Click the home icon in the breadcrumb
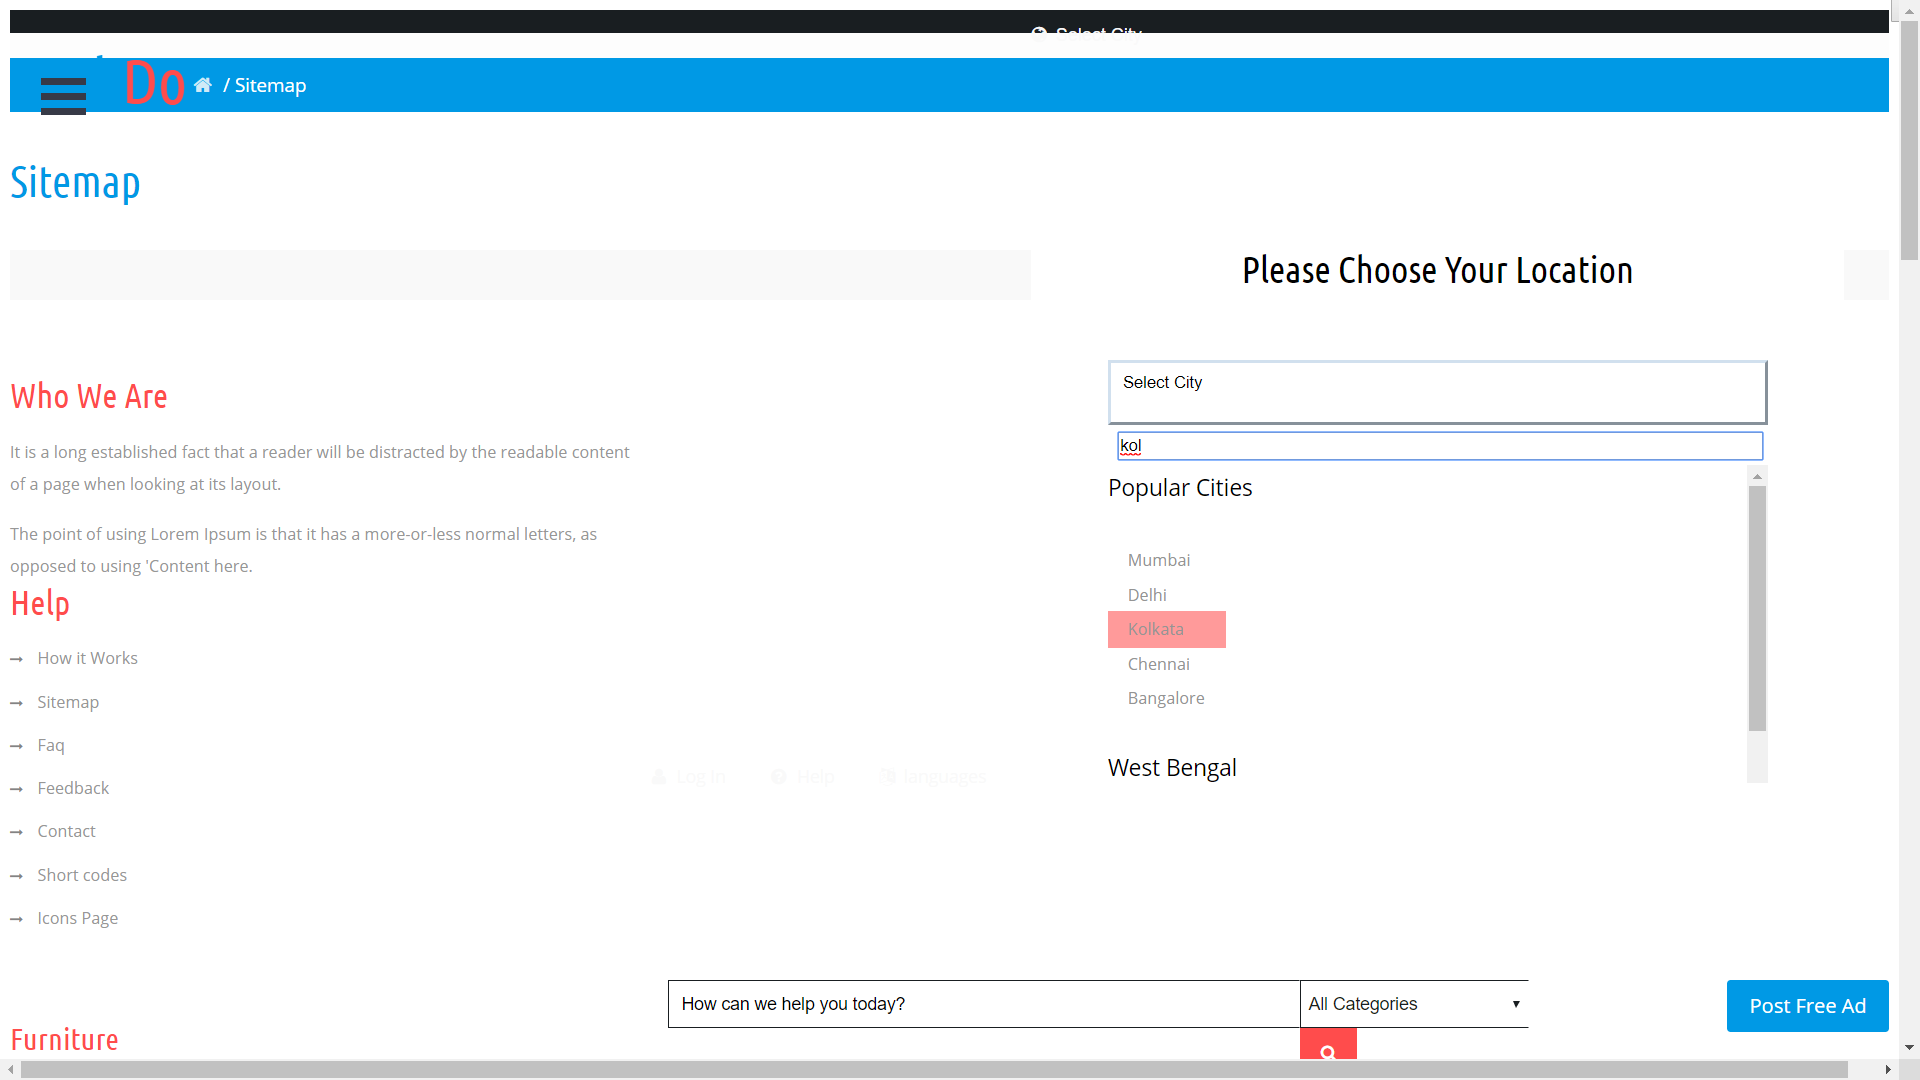 [203, 84]
